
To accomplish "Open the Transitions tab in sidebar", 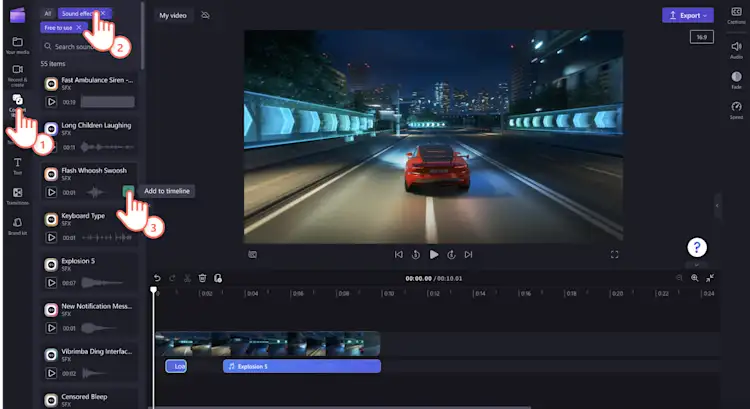I will (18, 196).
